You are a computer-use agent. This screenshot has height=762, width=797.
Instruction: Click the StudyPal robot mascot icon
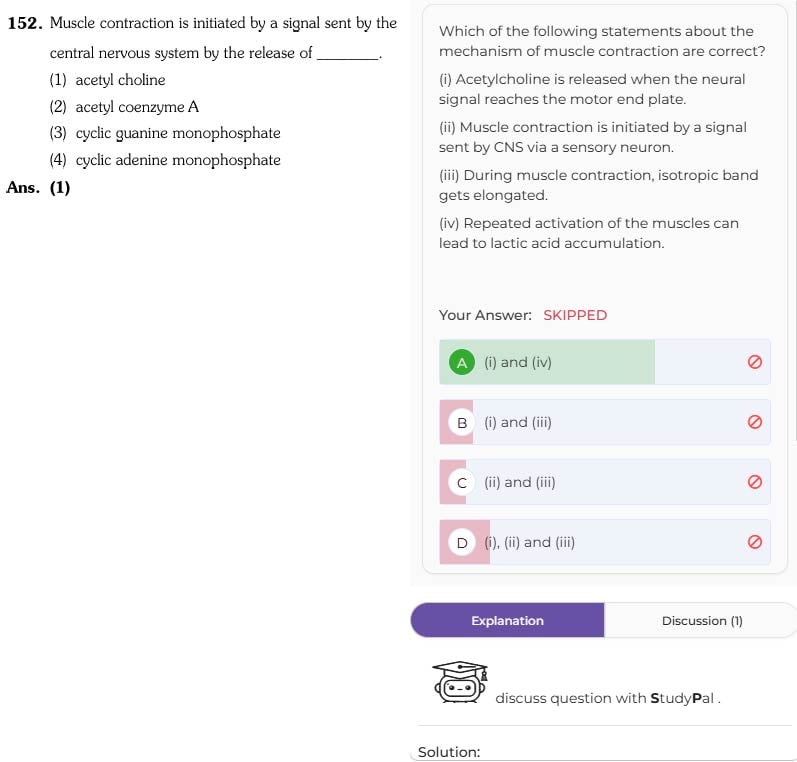(459, 682)
